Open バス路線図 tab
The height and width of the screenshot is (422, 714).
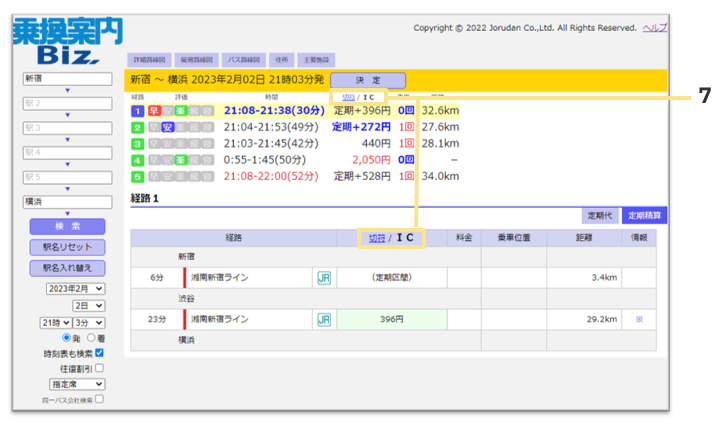[246, 60]
